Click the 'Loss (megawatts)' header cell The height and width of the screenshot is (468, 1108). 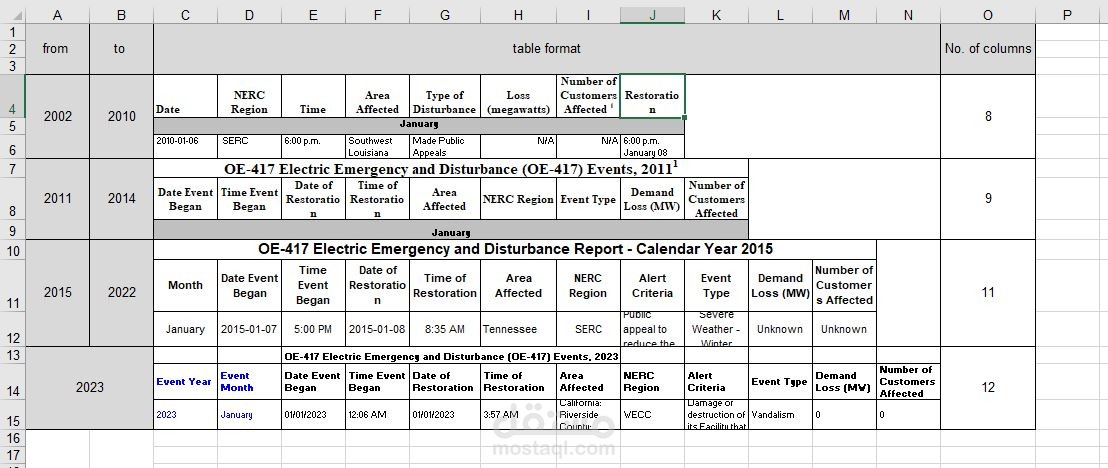[518, 96]
